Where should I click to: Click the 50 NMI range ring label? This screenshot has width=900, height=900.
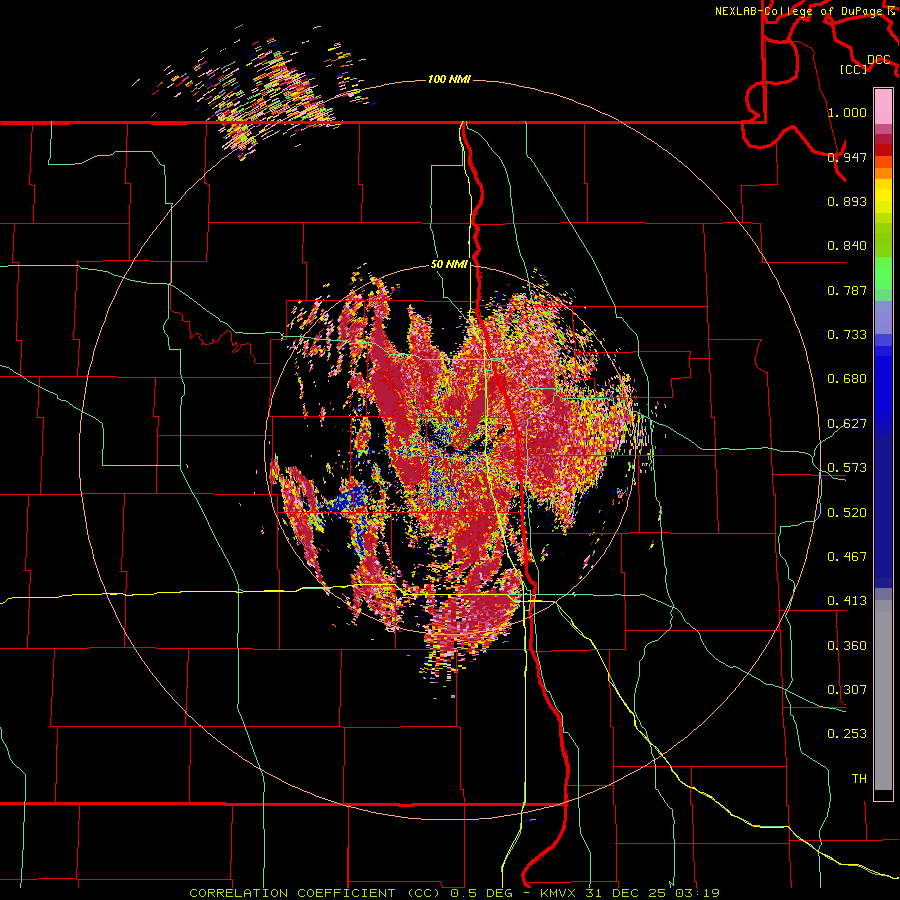point(449,265)
